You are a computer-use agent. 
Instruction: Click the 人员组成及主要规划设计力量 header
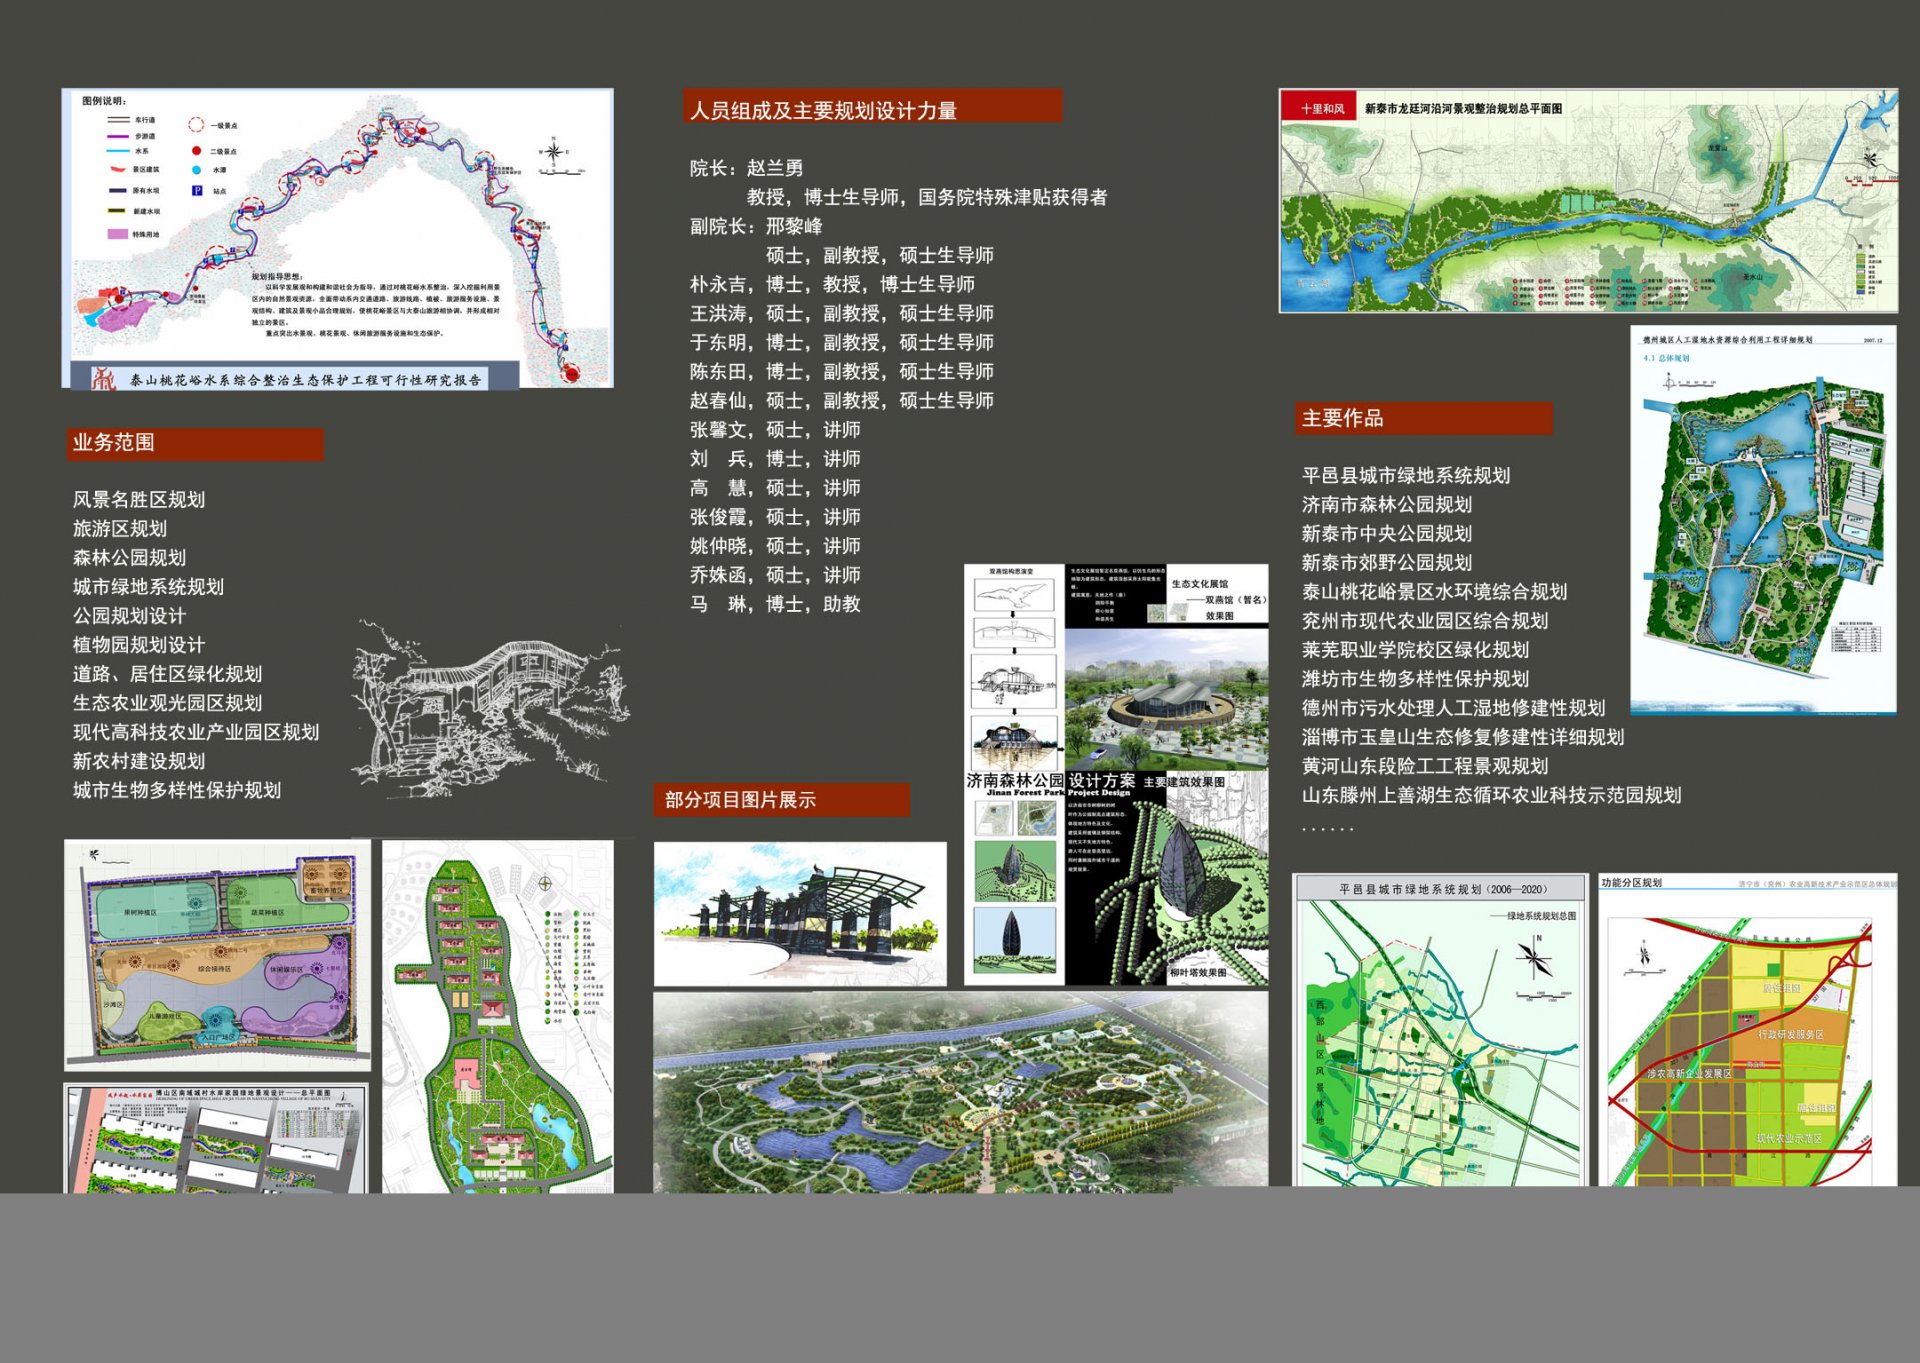(x=873, y=106)
